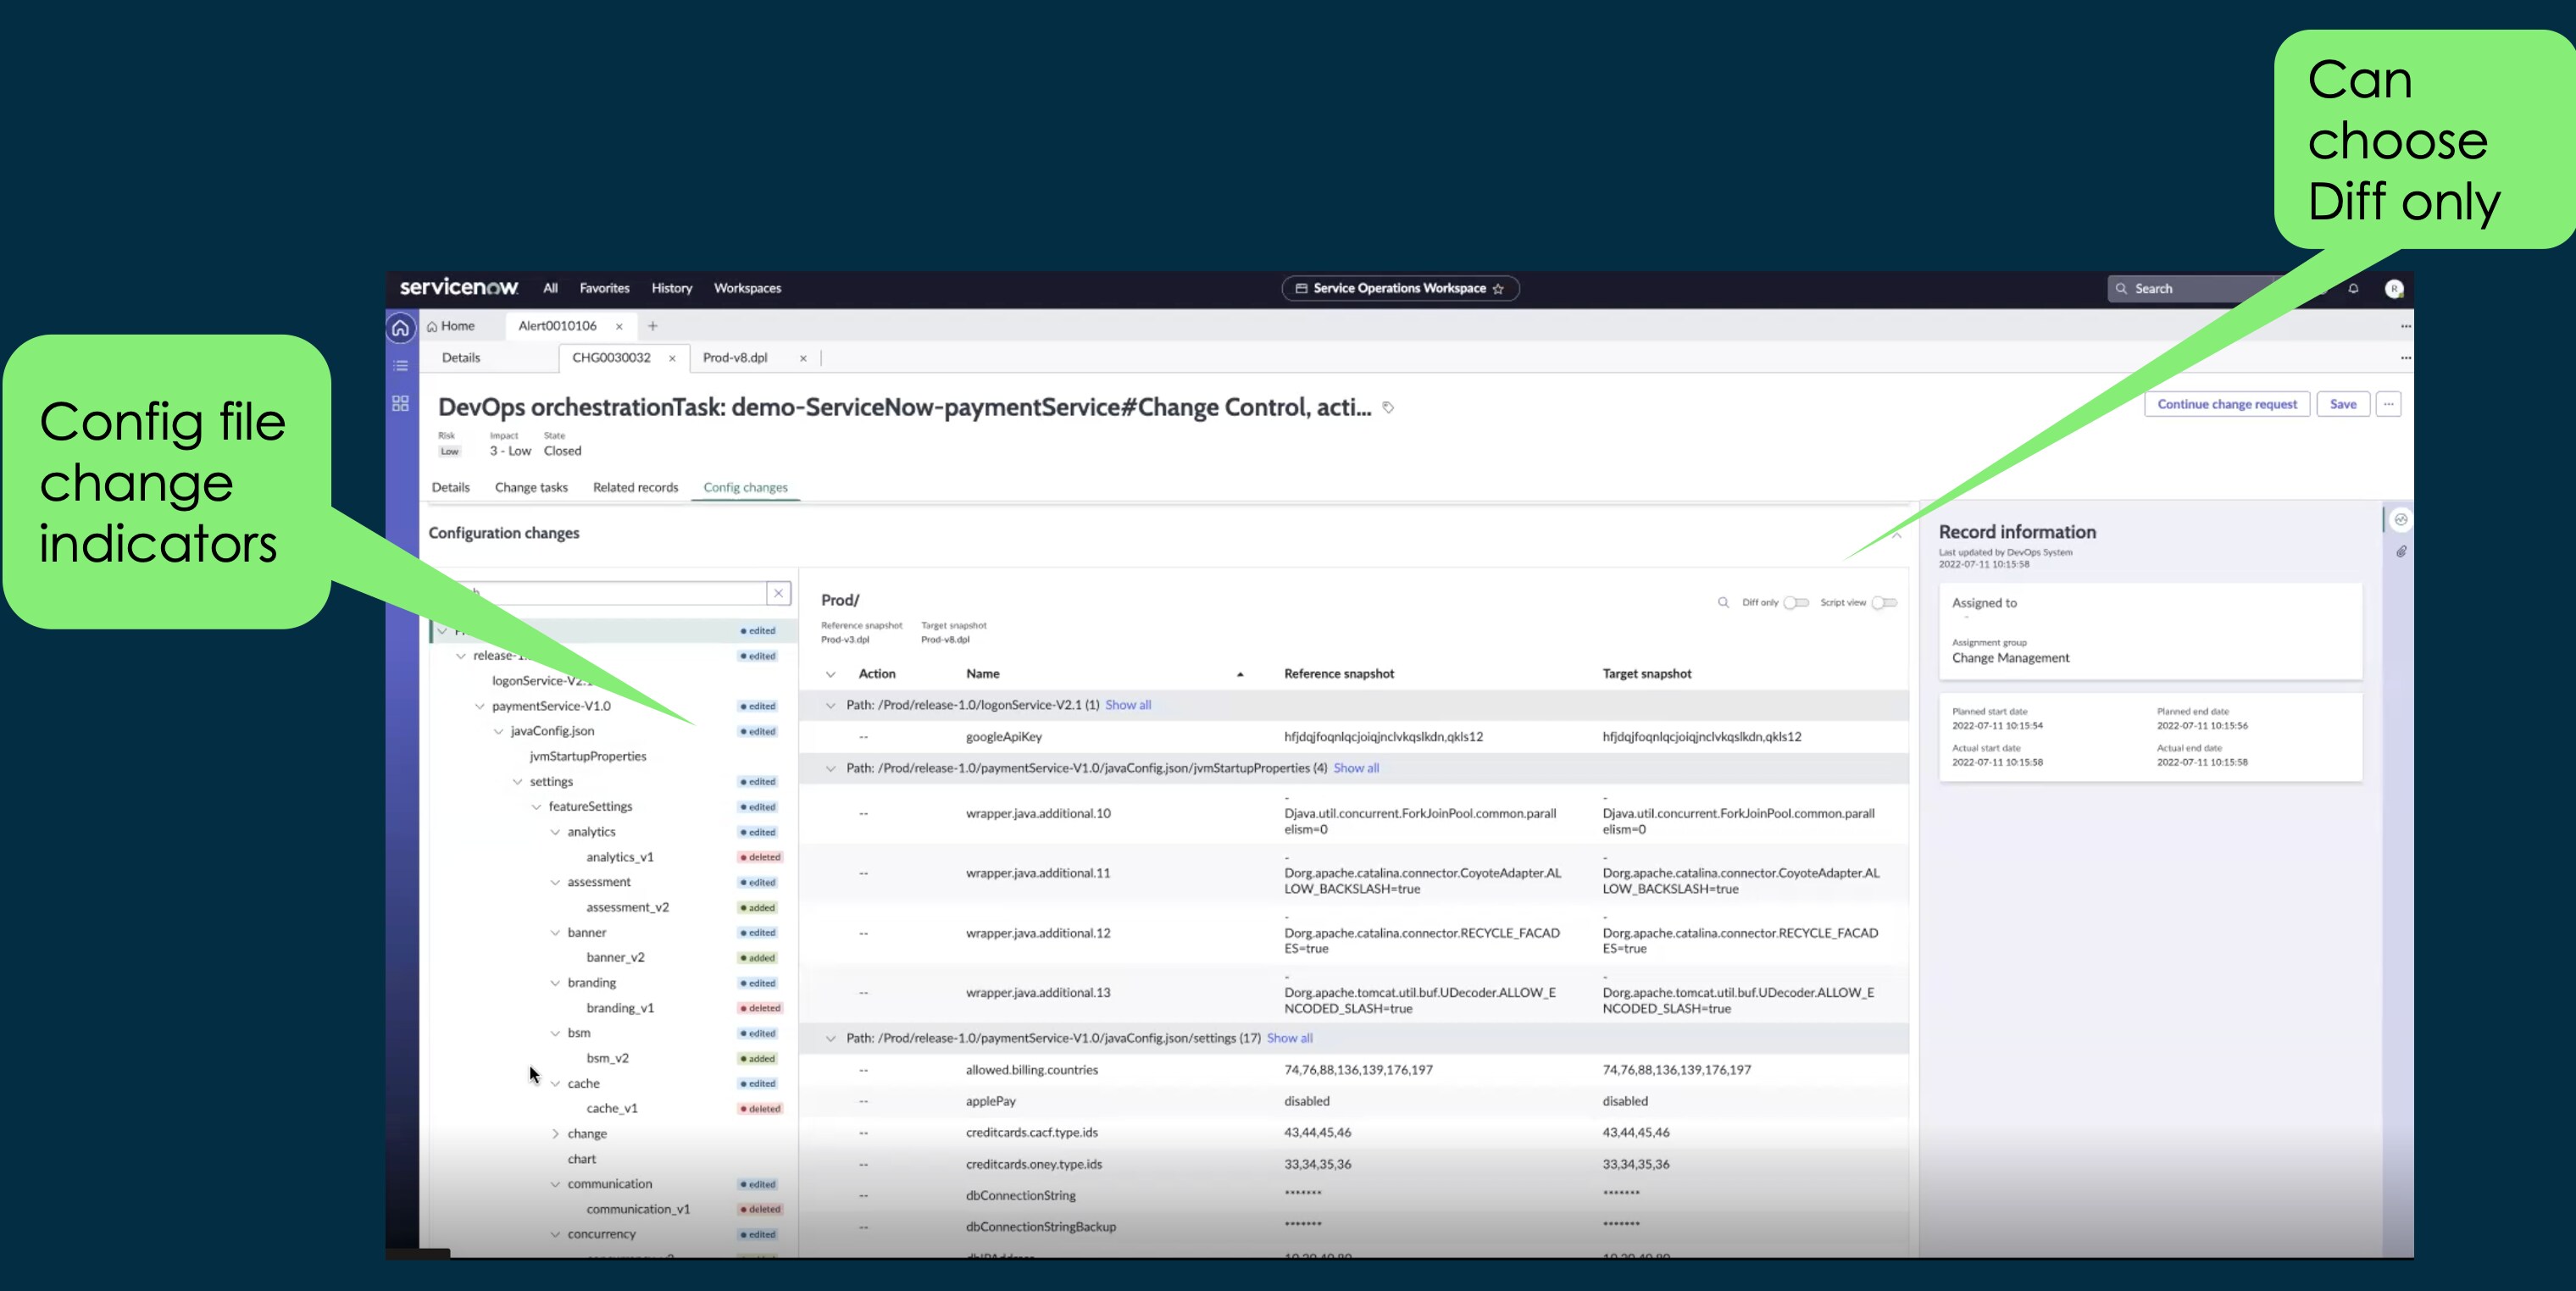
Task: Clear the tree search box with X
Action: (x=778, y=593)
